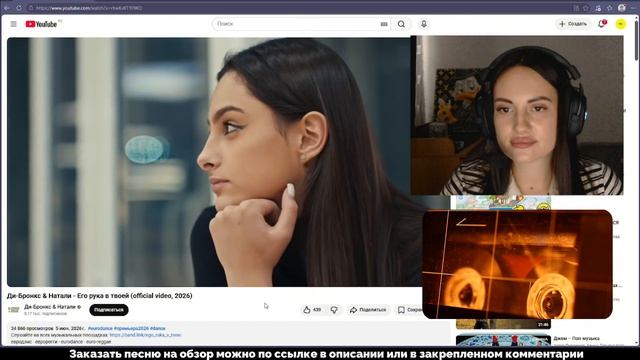Expand the video description box

click(229, 334)
